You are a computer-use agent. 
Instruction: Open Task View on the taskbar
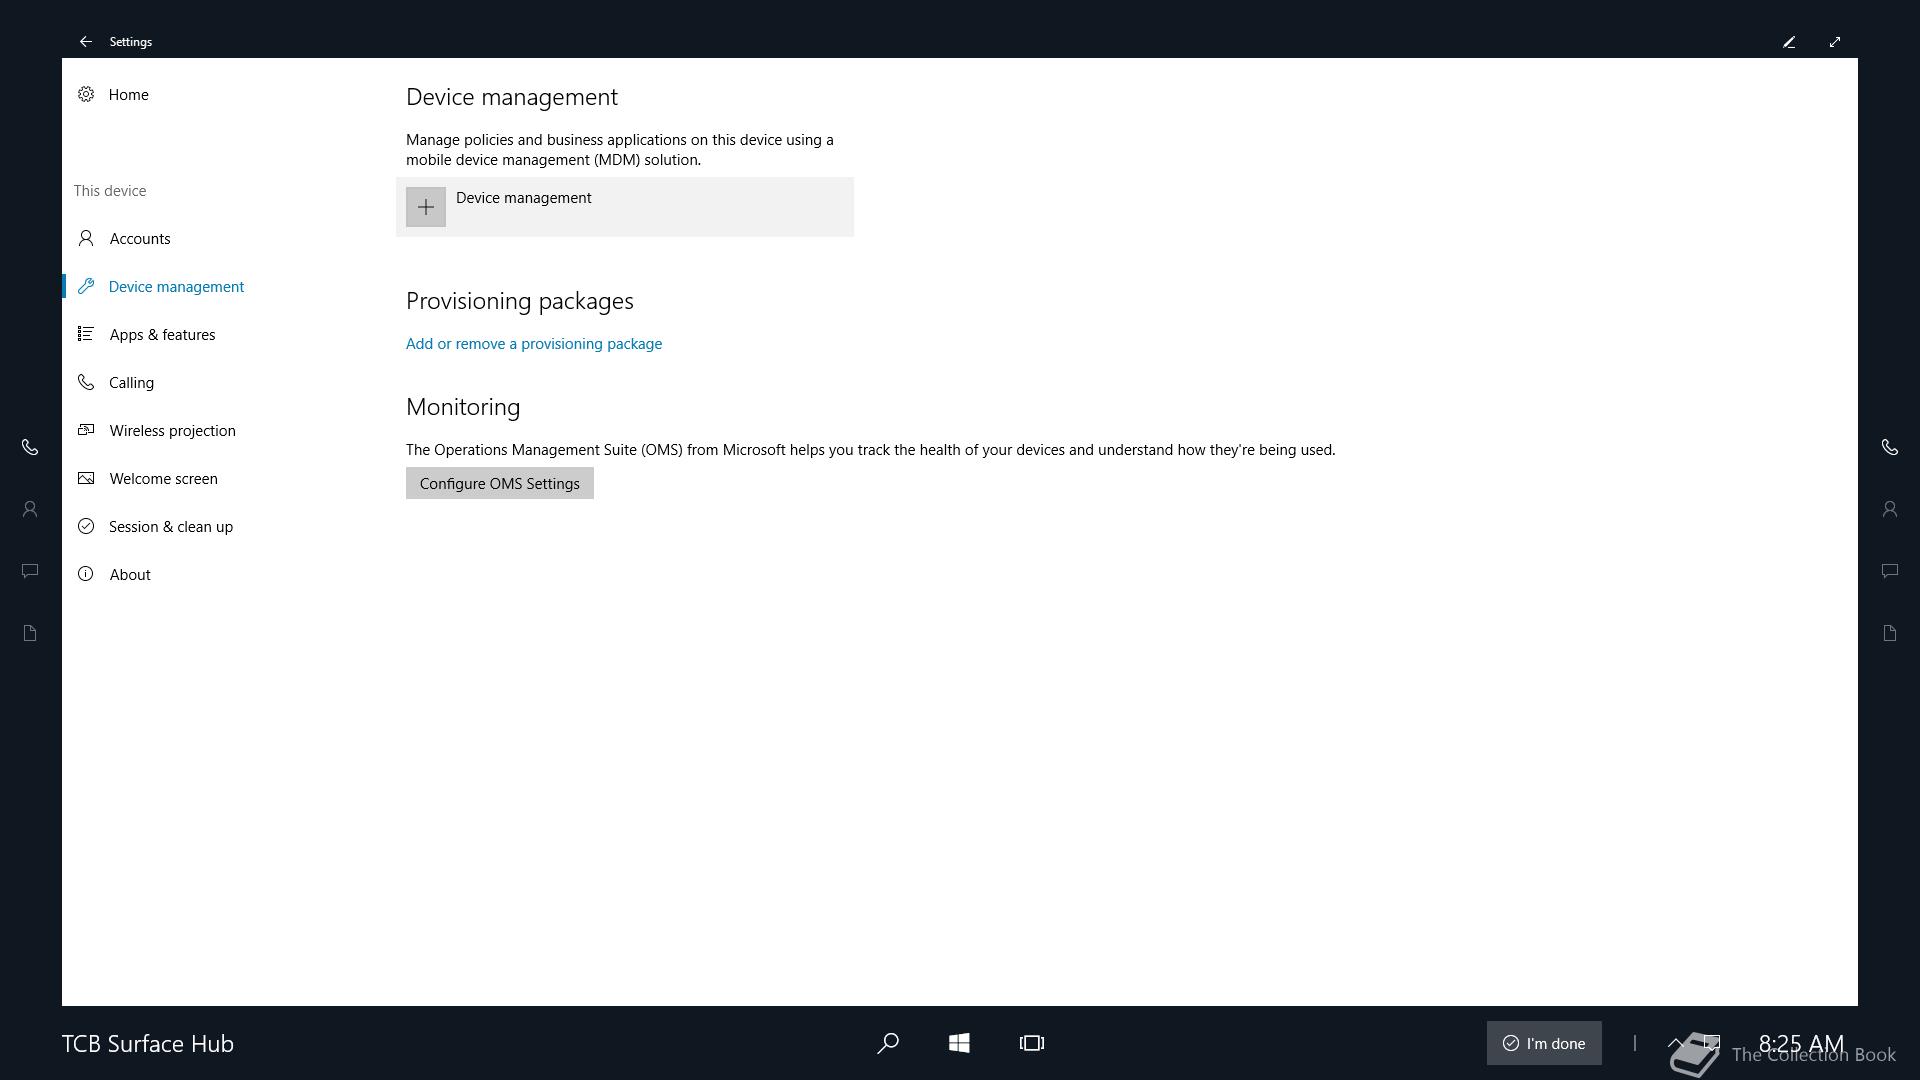1032,1043
